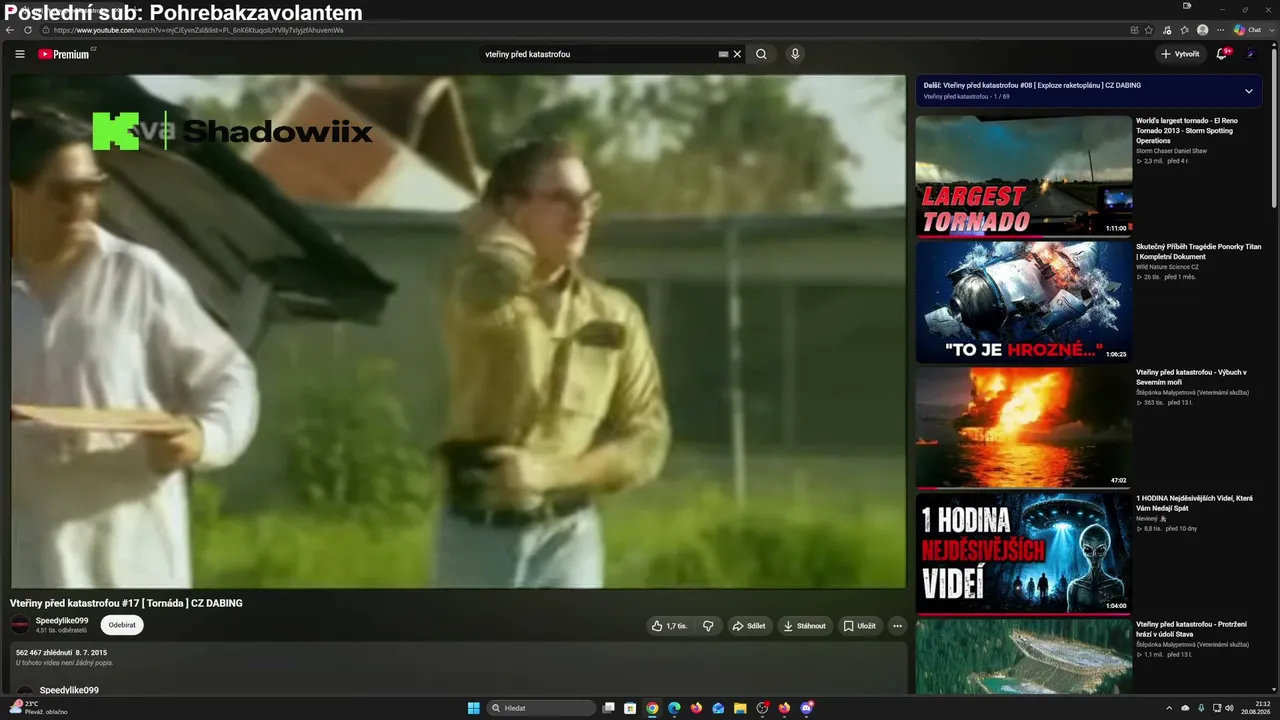This screenshot has height=720, width=1280.
Task: Bookmark this page with the star icon
Action: [1149, 30]
